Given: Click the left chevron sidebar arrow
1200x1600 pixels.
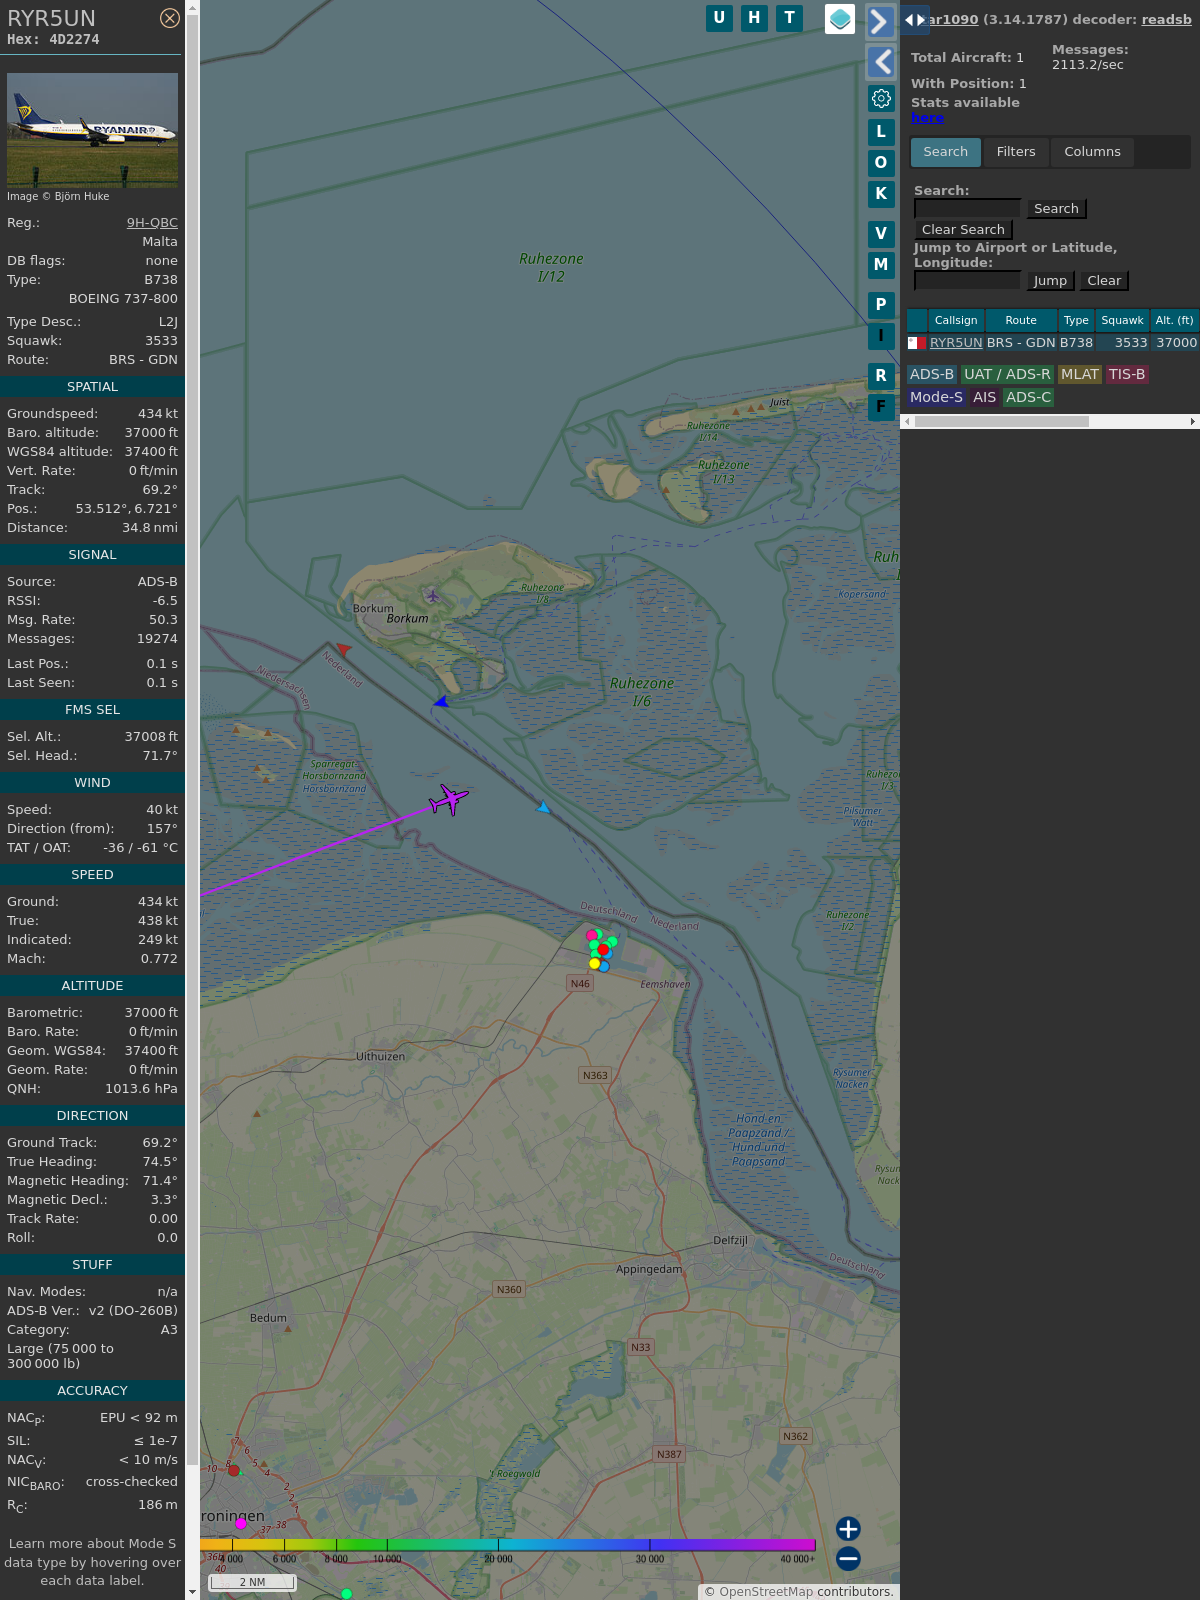Looking at the screenshot, I should (880, 62).
